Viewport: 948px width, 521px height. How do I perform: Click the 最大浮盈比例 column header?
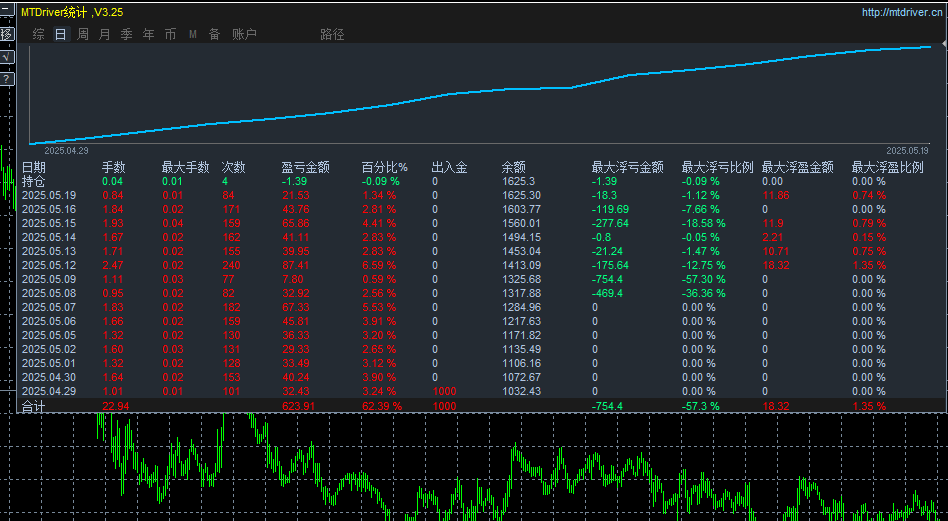pos(888,167)
